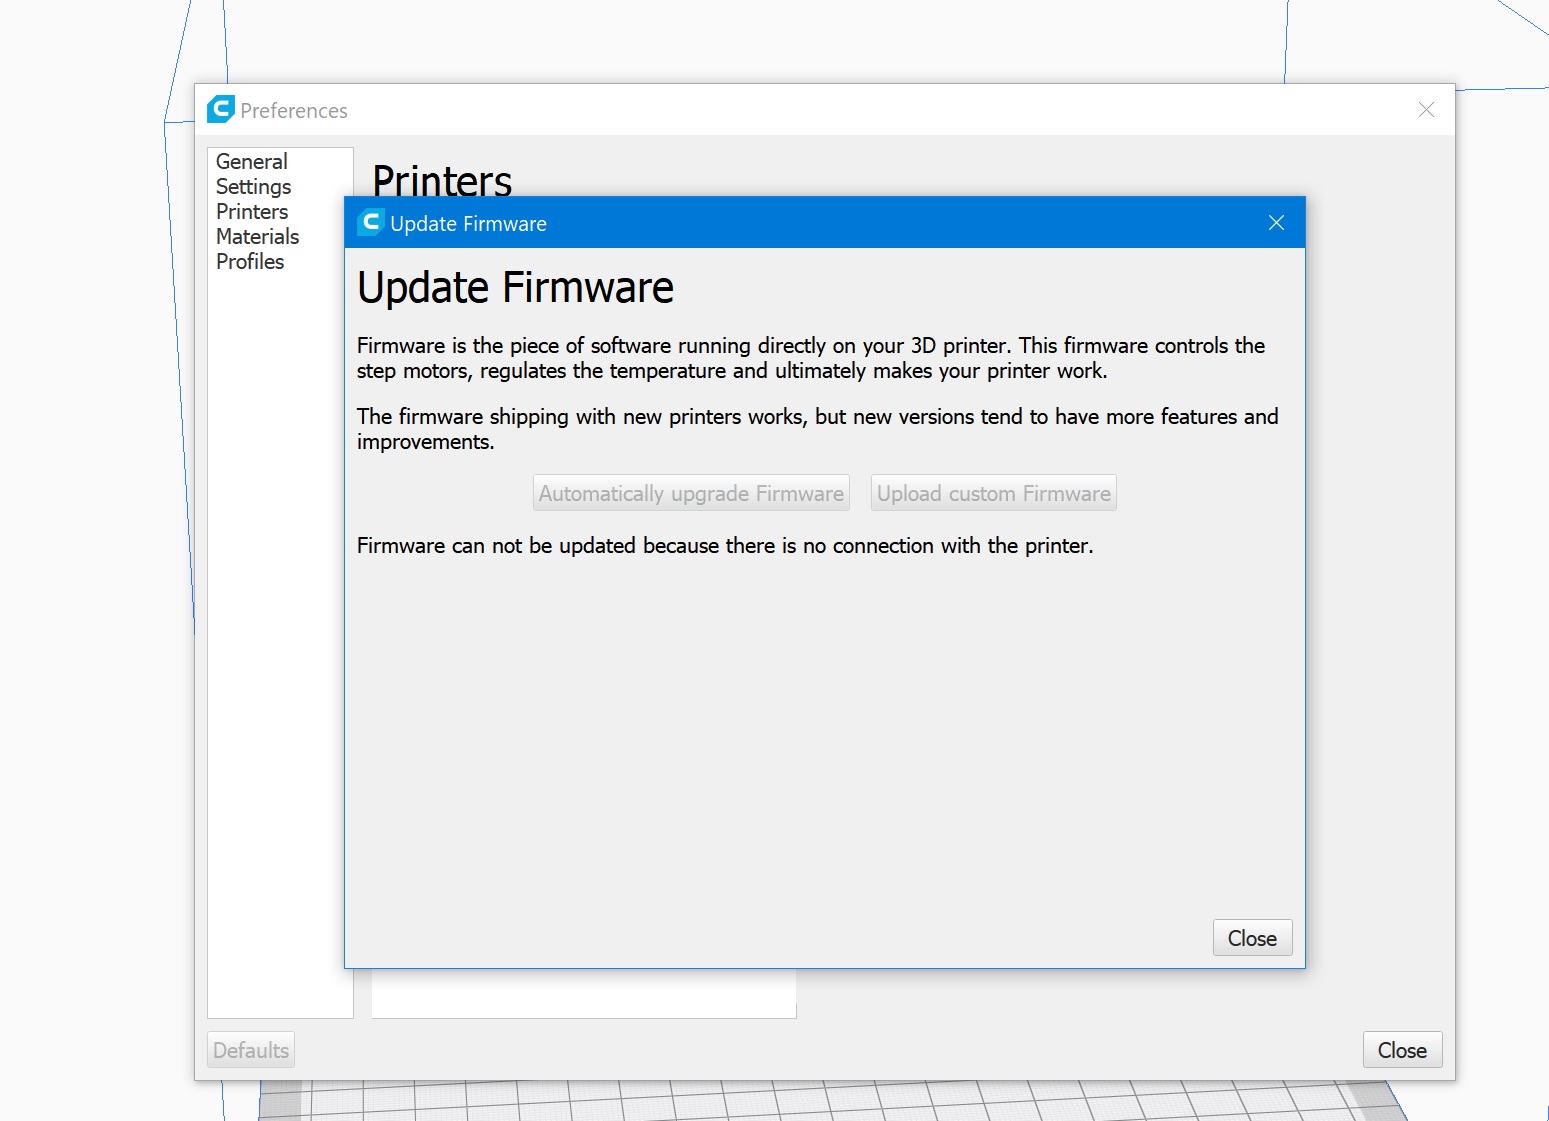The height and width of the screenshot is (1121, 1549).
Task: Click Automatically upgrade Firmware button
Action: 691,493
